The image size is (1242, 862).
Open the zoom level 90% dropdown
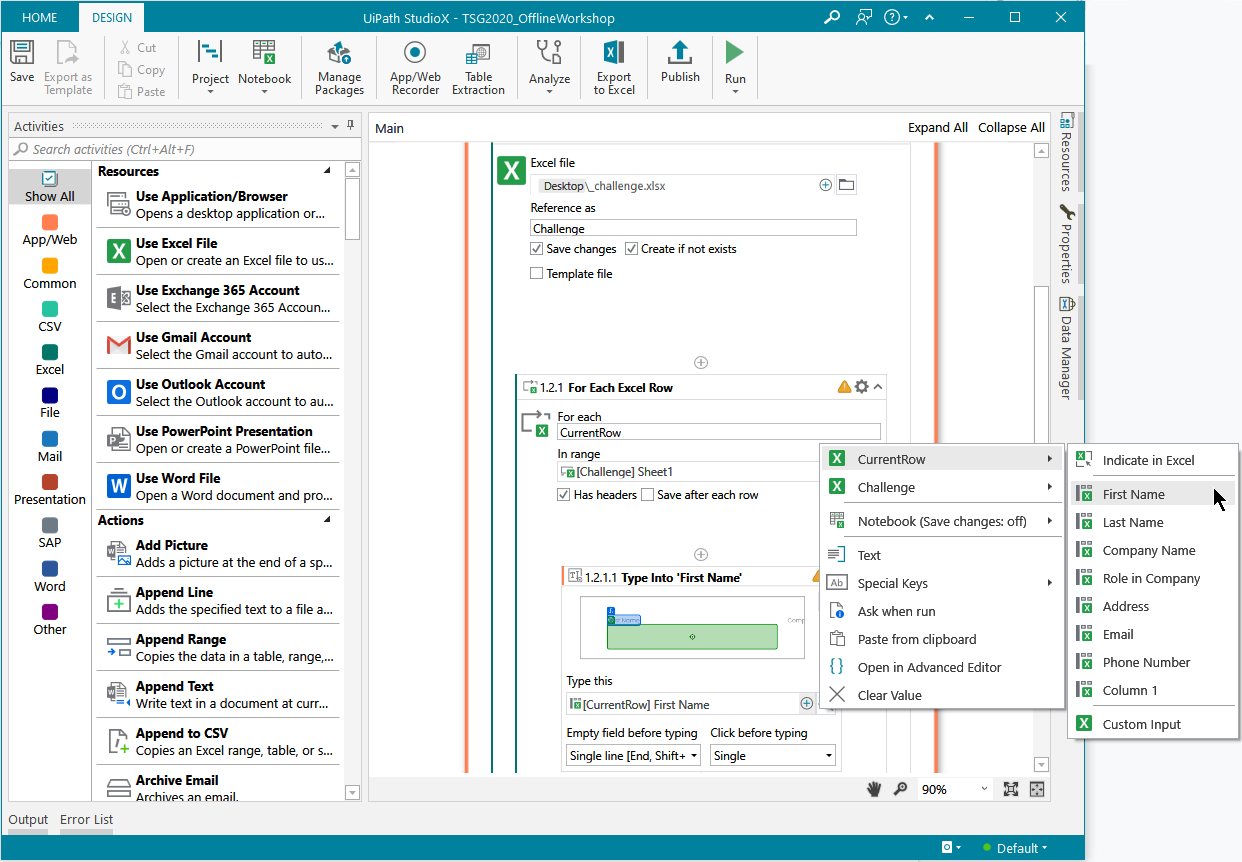tap(955, 789)
